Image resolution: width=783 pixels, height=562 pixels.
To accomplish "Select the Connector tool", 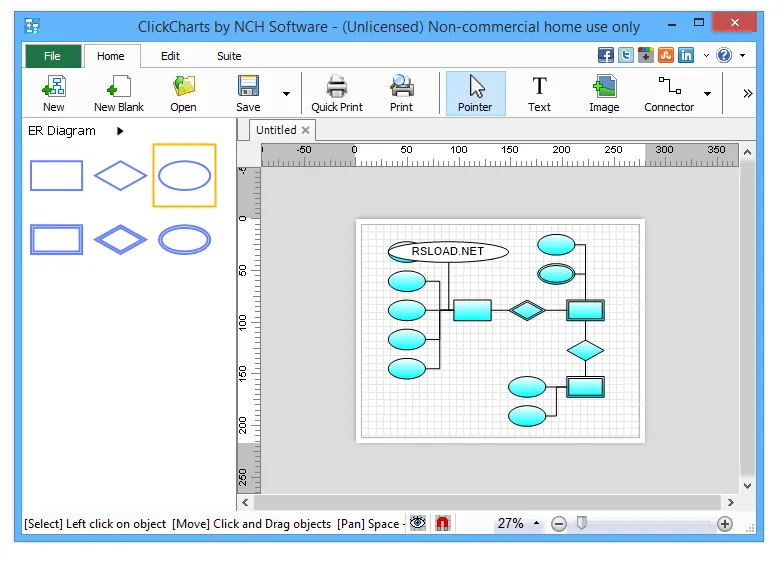I will click(x=669, y=93).
